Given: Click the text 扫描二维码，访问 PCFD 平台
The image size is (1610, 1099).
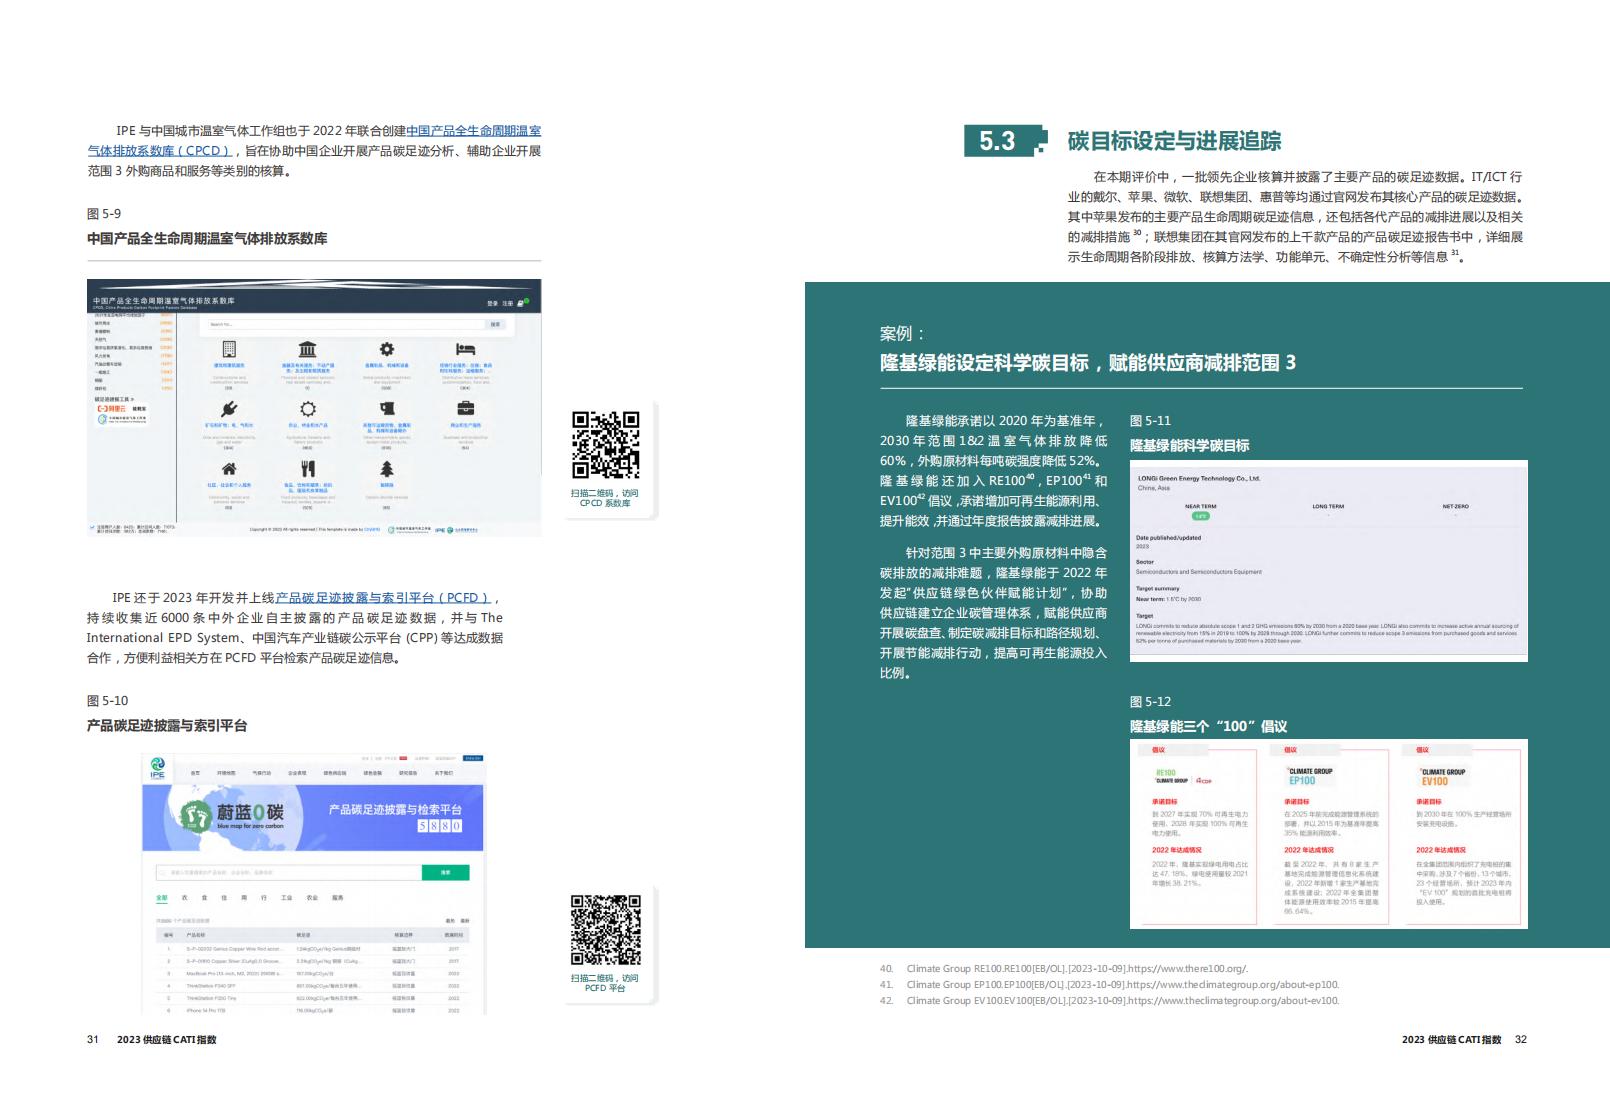Looking at the screenshot, I should click(x=605, y=983).
